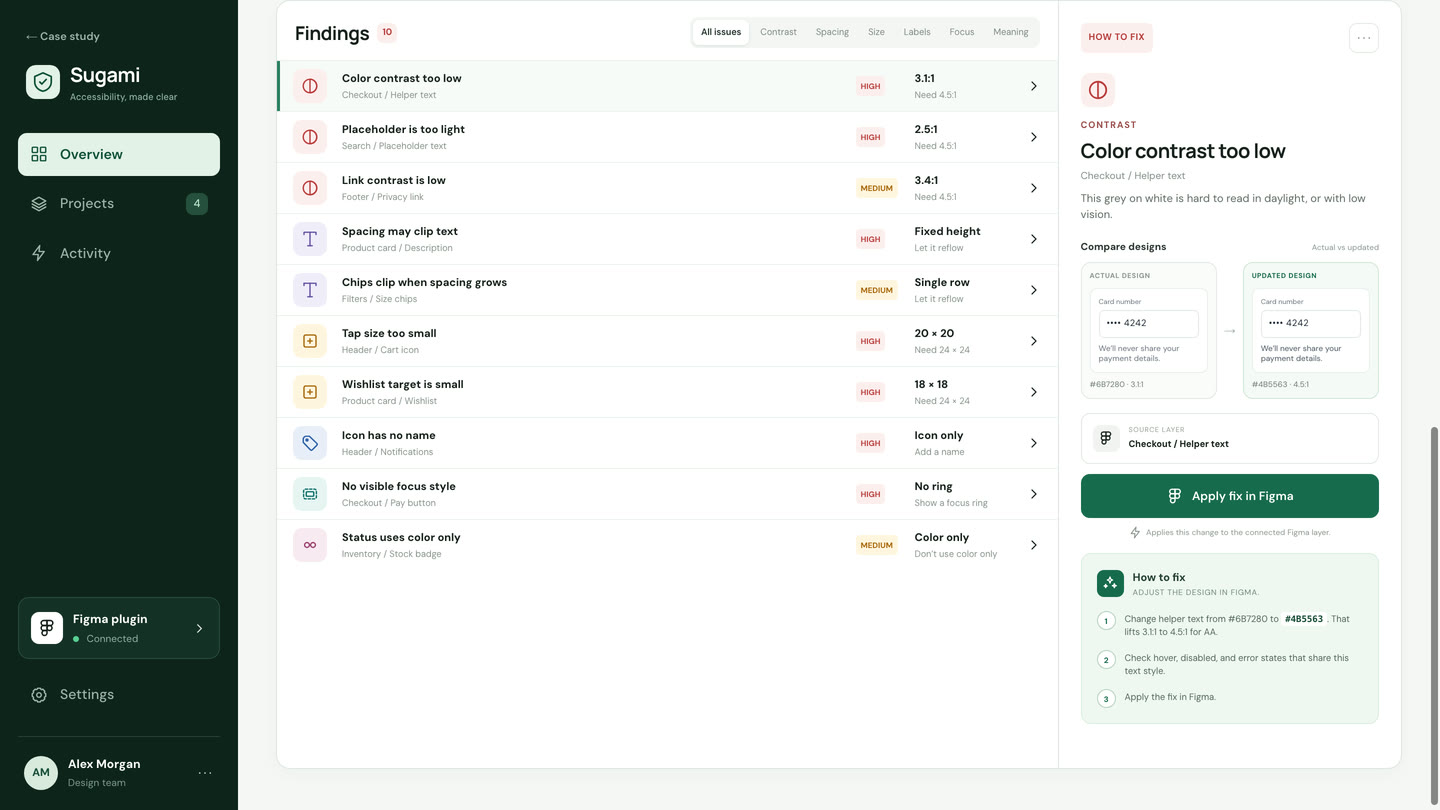Click the sparkle icon beside How to fix

click(x=1110, y=583)
